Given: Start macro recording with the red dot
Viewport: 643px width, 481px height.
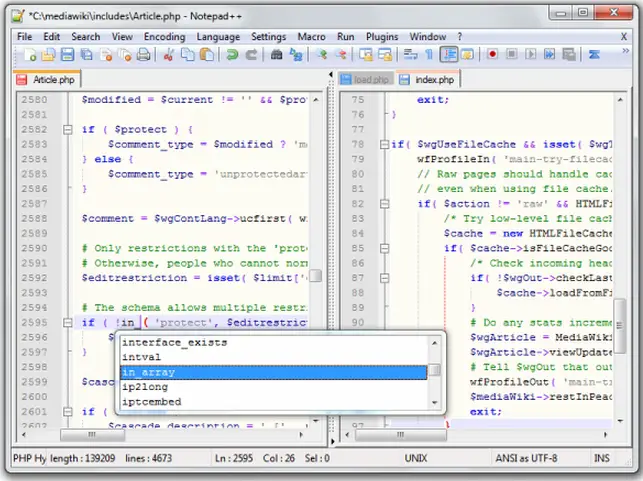Looking at the screenshot, I should coord(493,55).
